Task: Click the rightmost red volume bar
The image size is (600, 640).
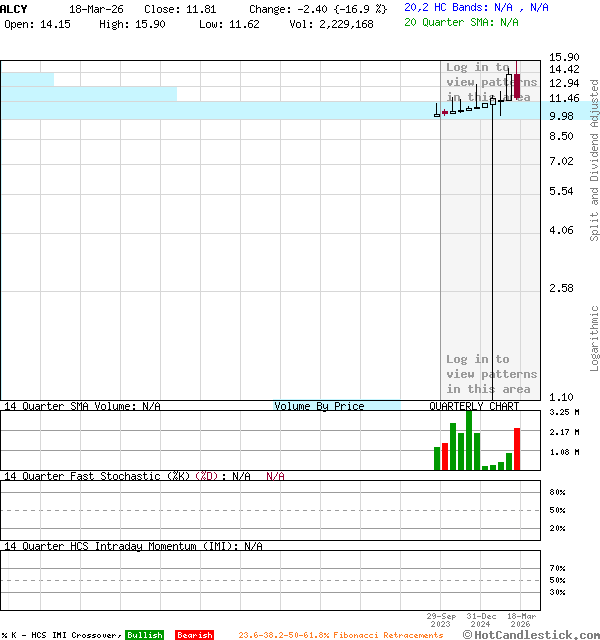Action: click(x=517, y=449)
